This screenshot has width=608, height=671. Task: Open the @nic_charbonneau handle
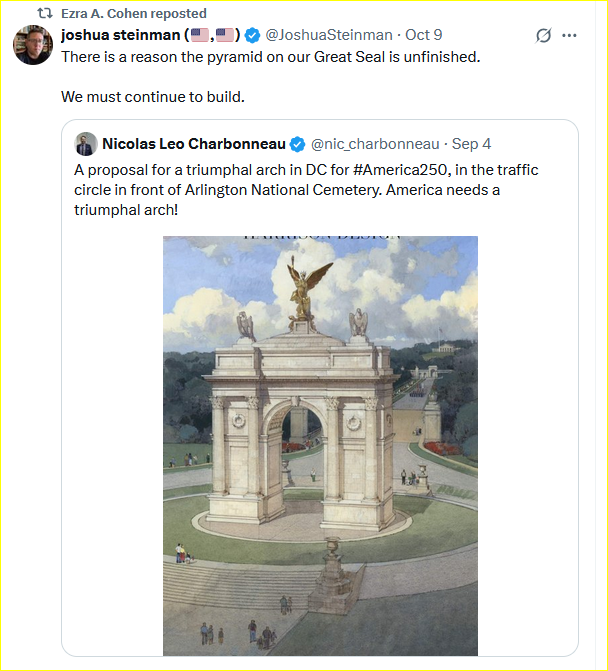pyautogui.click(x=375, y=143)
